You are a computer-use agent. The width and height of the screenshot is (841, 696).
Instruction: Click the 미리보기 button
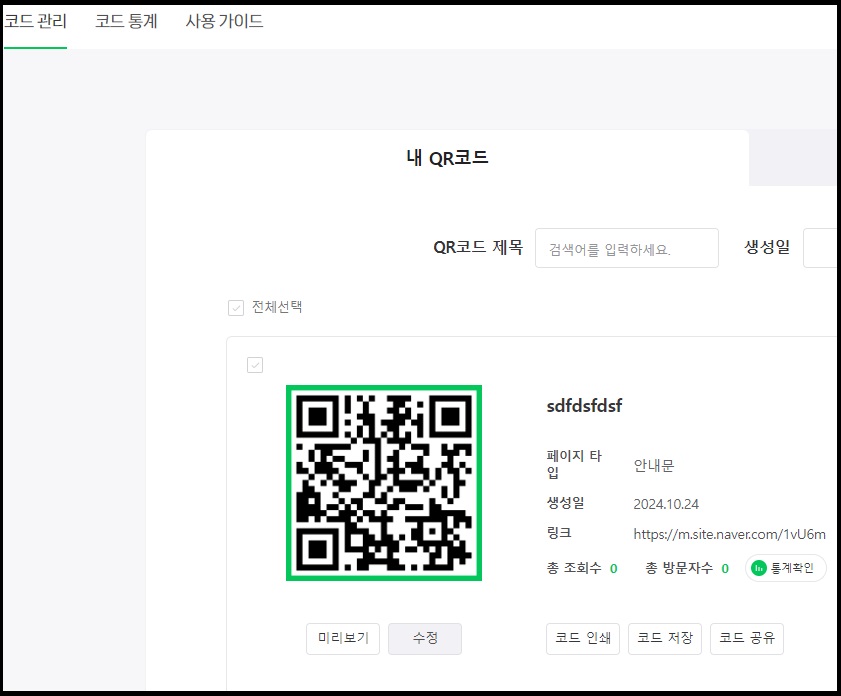coord(343,639)
